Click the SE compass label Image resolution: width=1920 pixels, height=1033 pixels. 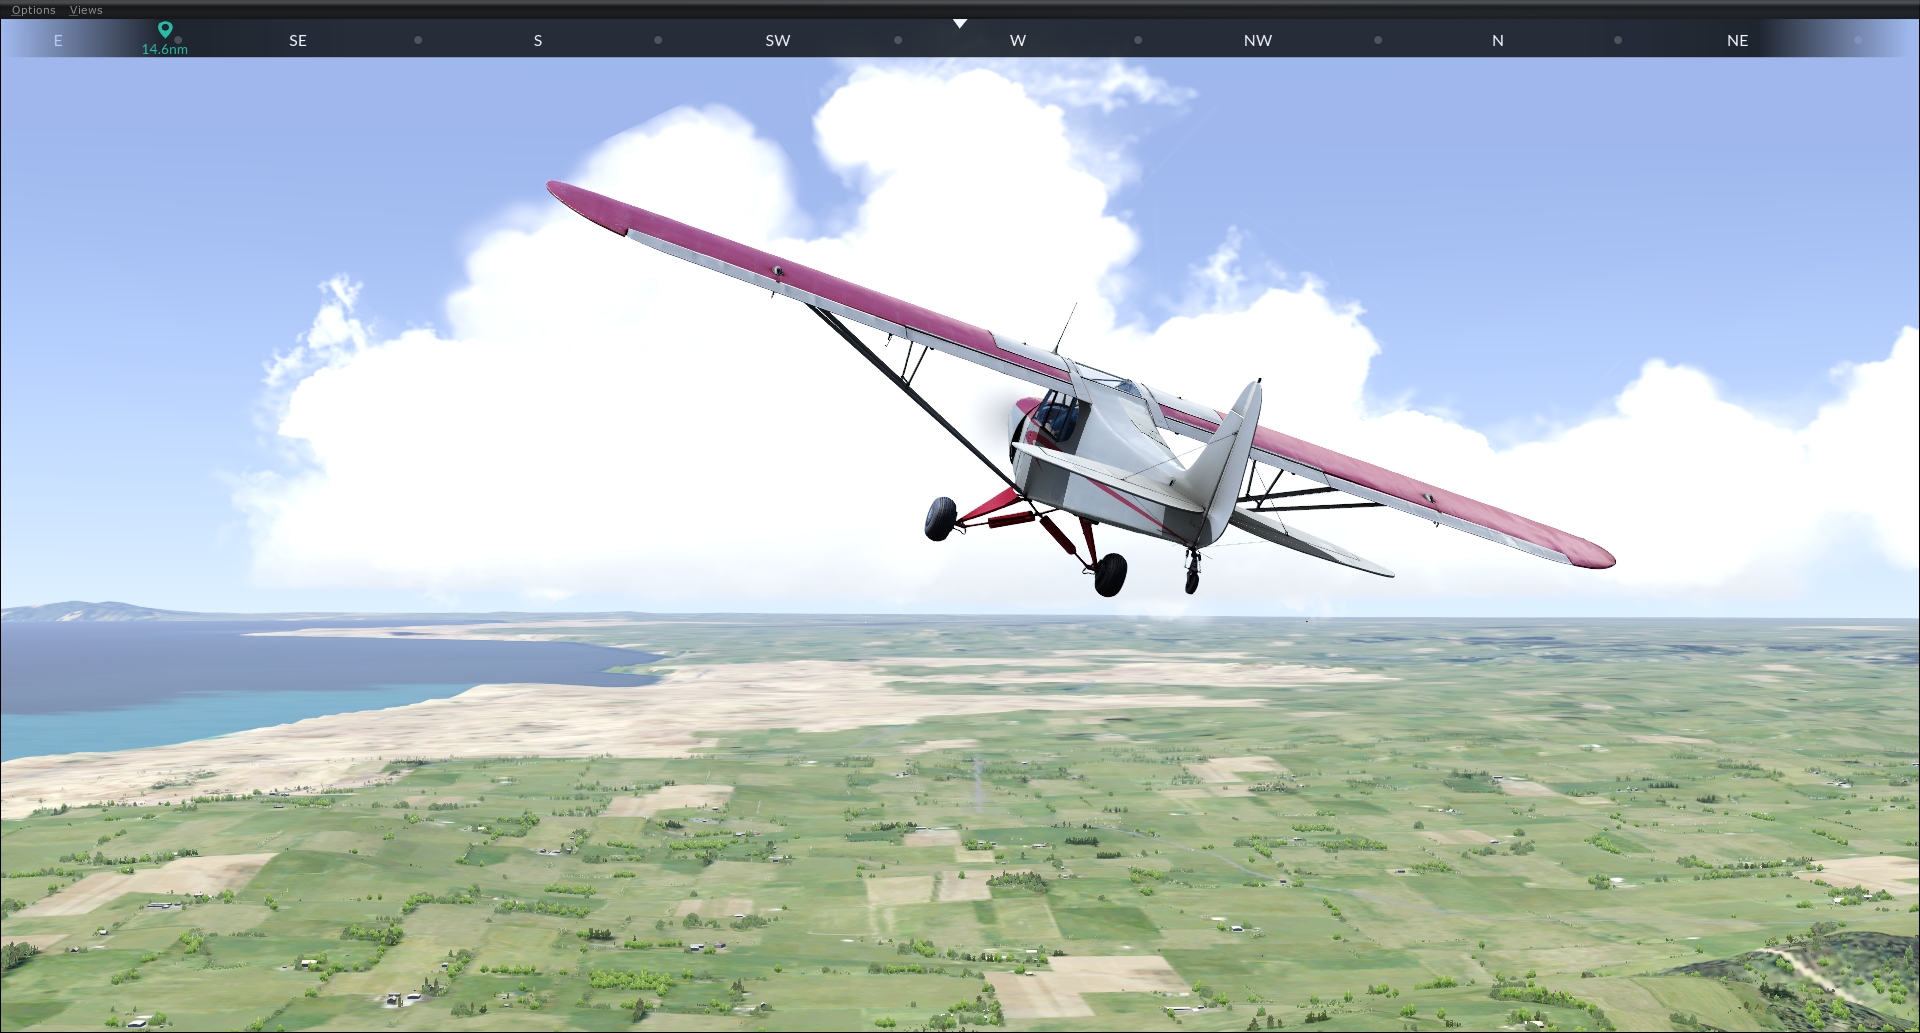coord(298,41)
